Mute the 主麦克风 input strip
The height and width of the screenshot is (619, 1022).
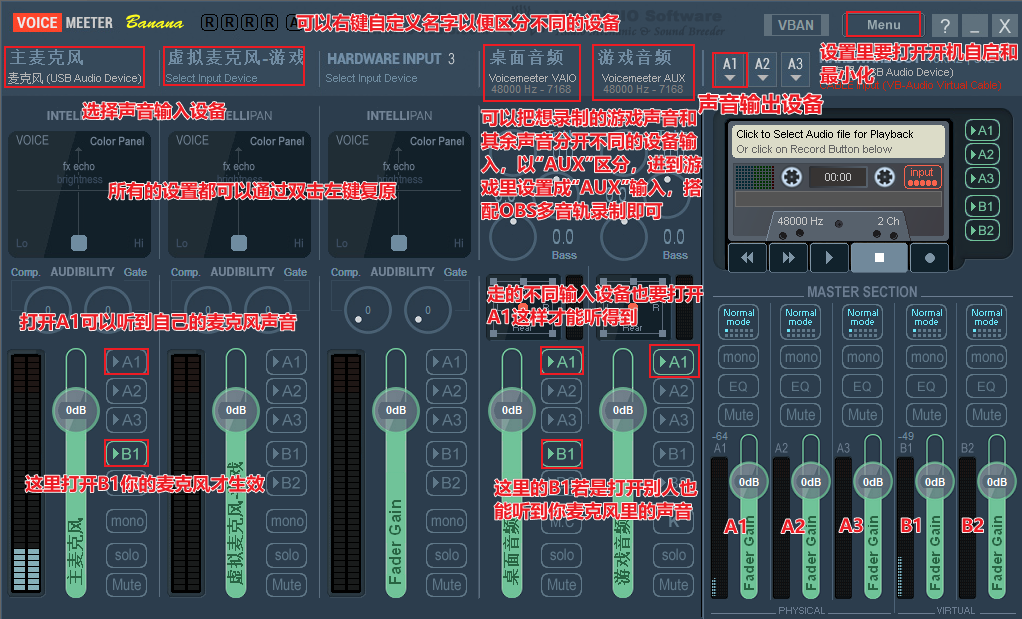[x=127, y=584]
